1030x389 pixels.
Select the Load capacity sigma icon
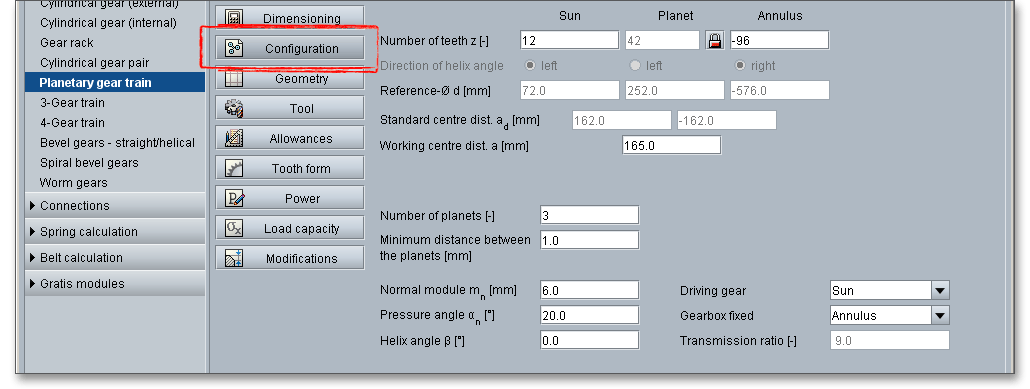(235, 229)
